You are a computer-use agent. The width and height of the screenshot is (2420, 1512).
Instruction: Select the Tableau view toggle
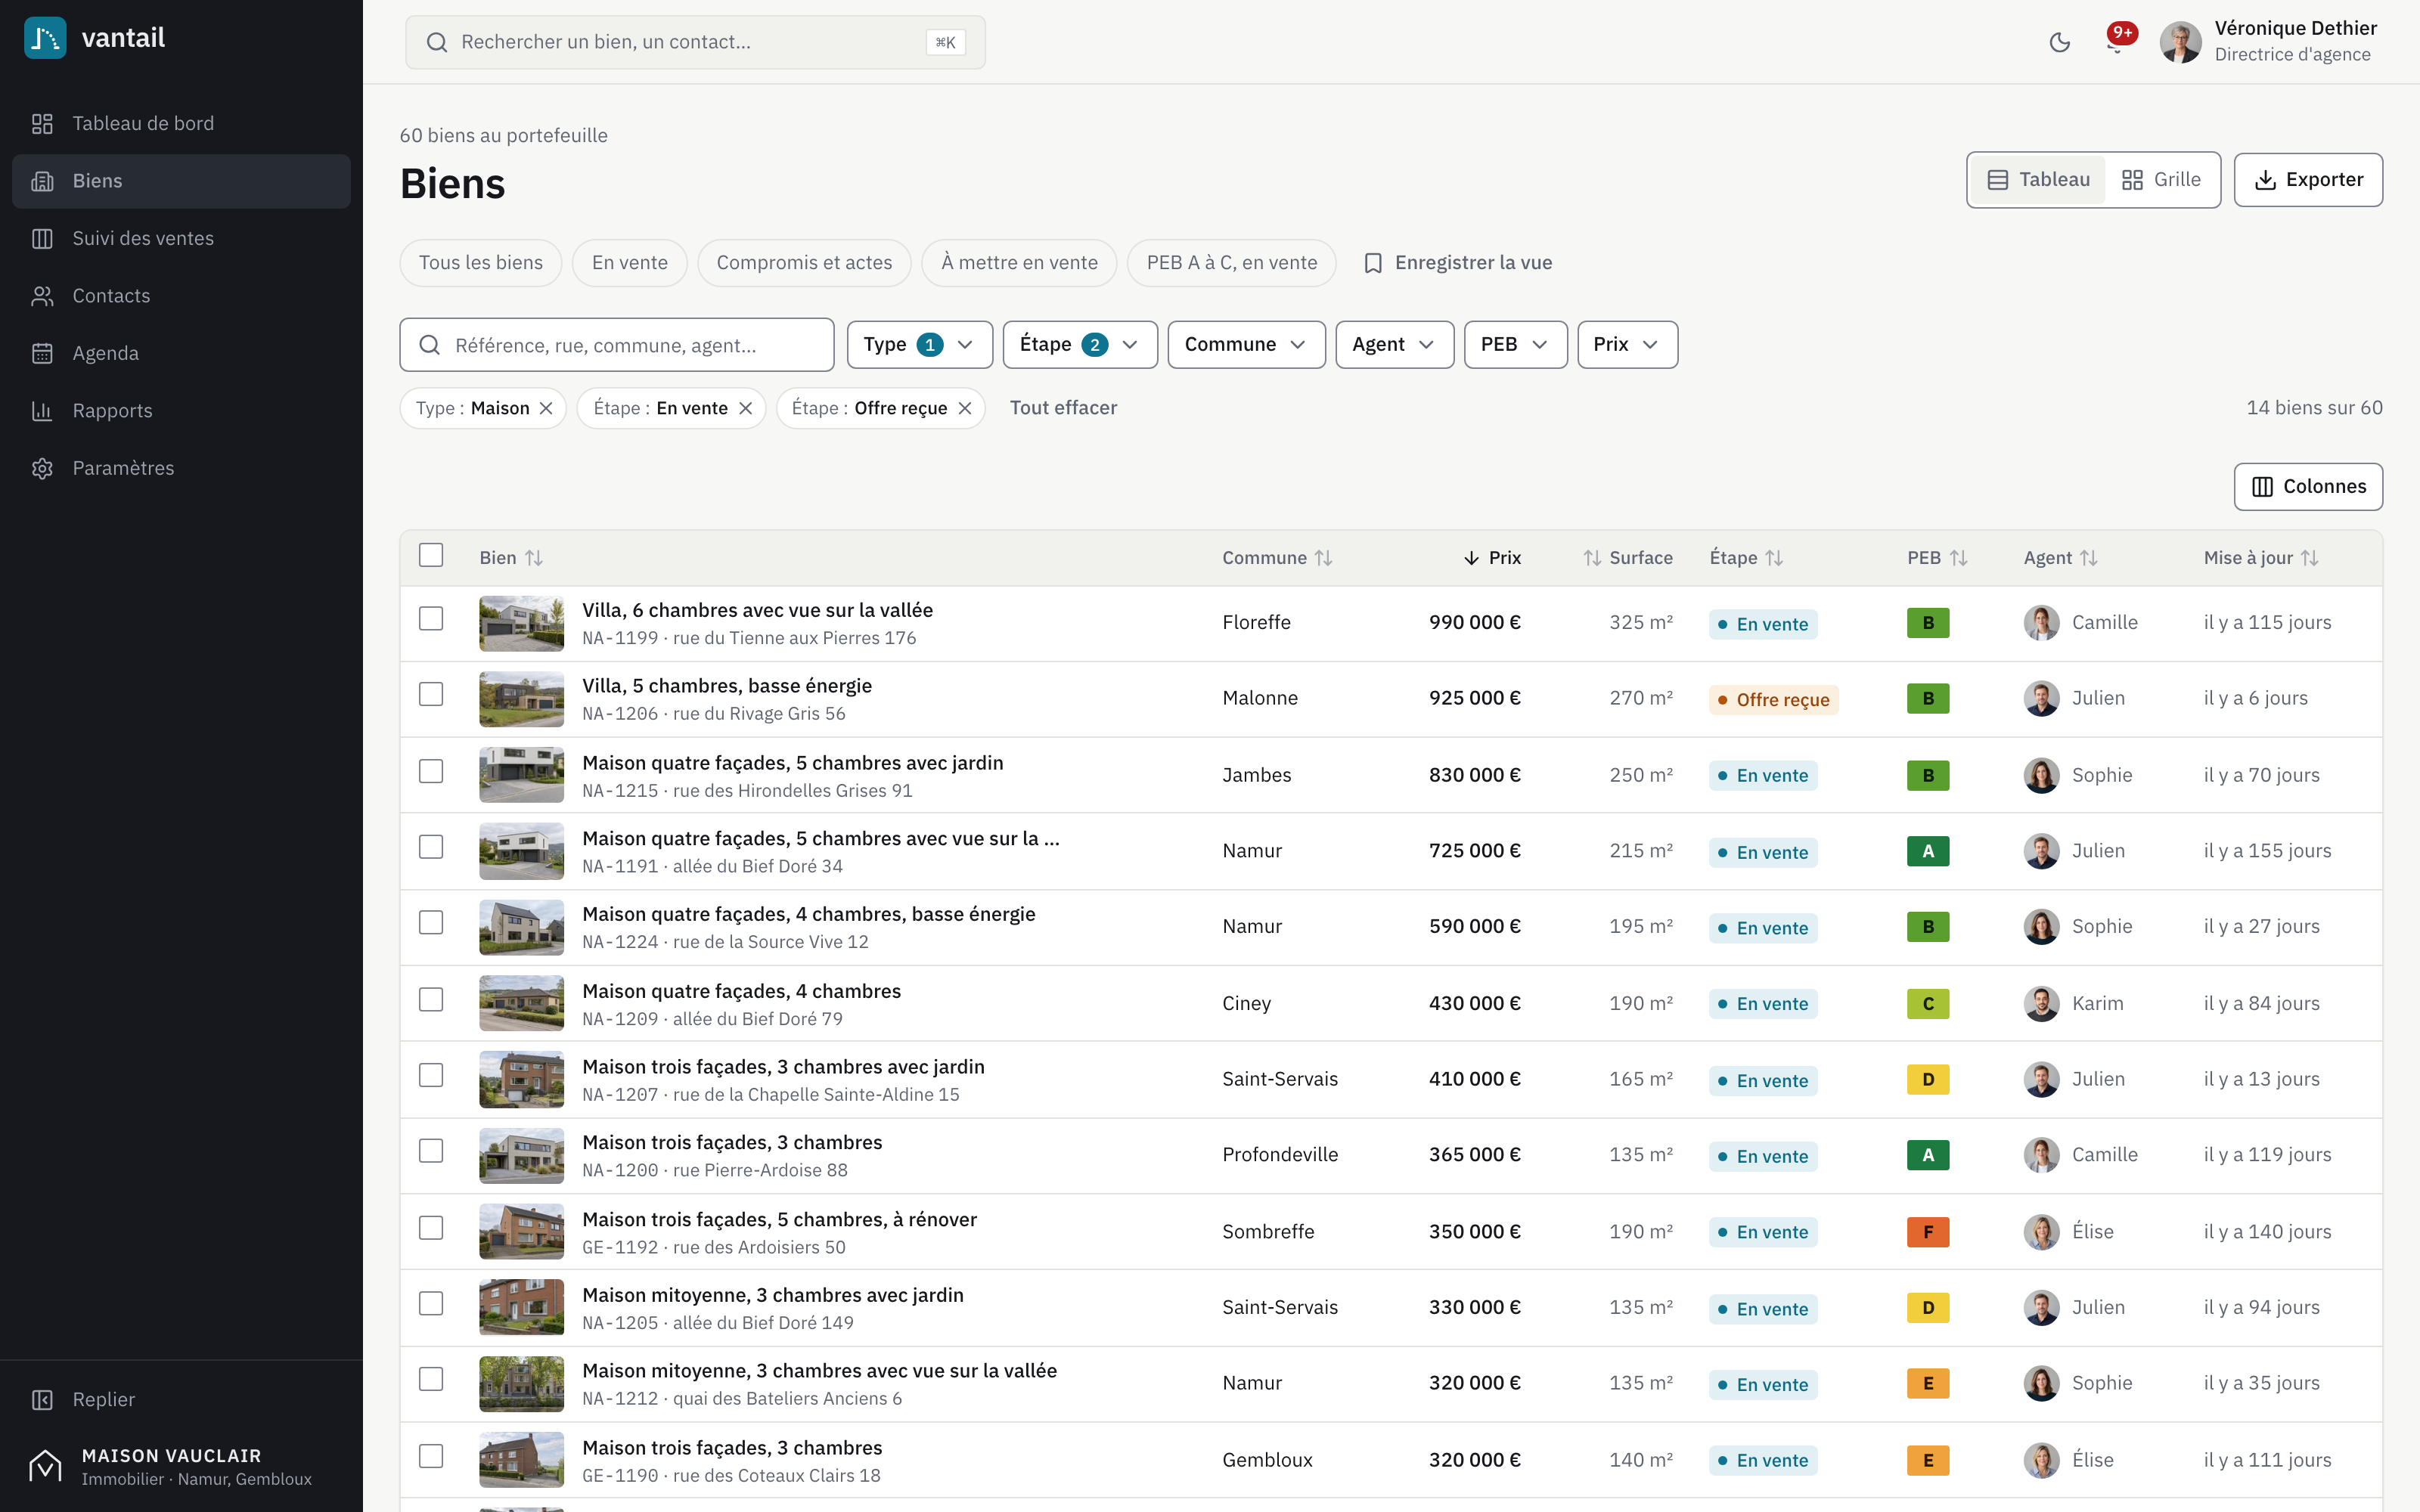(x=2039, y=180)
